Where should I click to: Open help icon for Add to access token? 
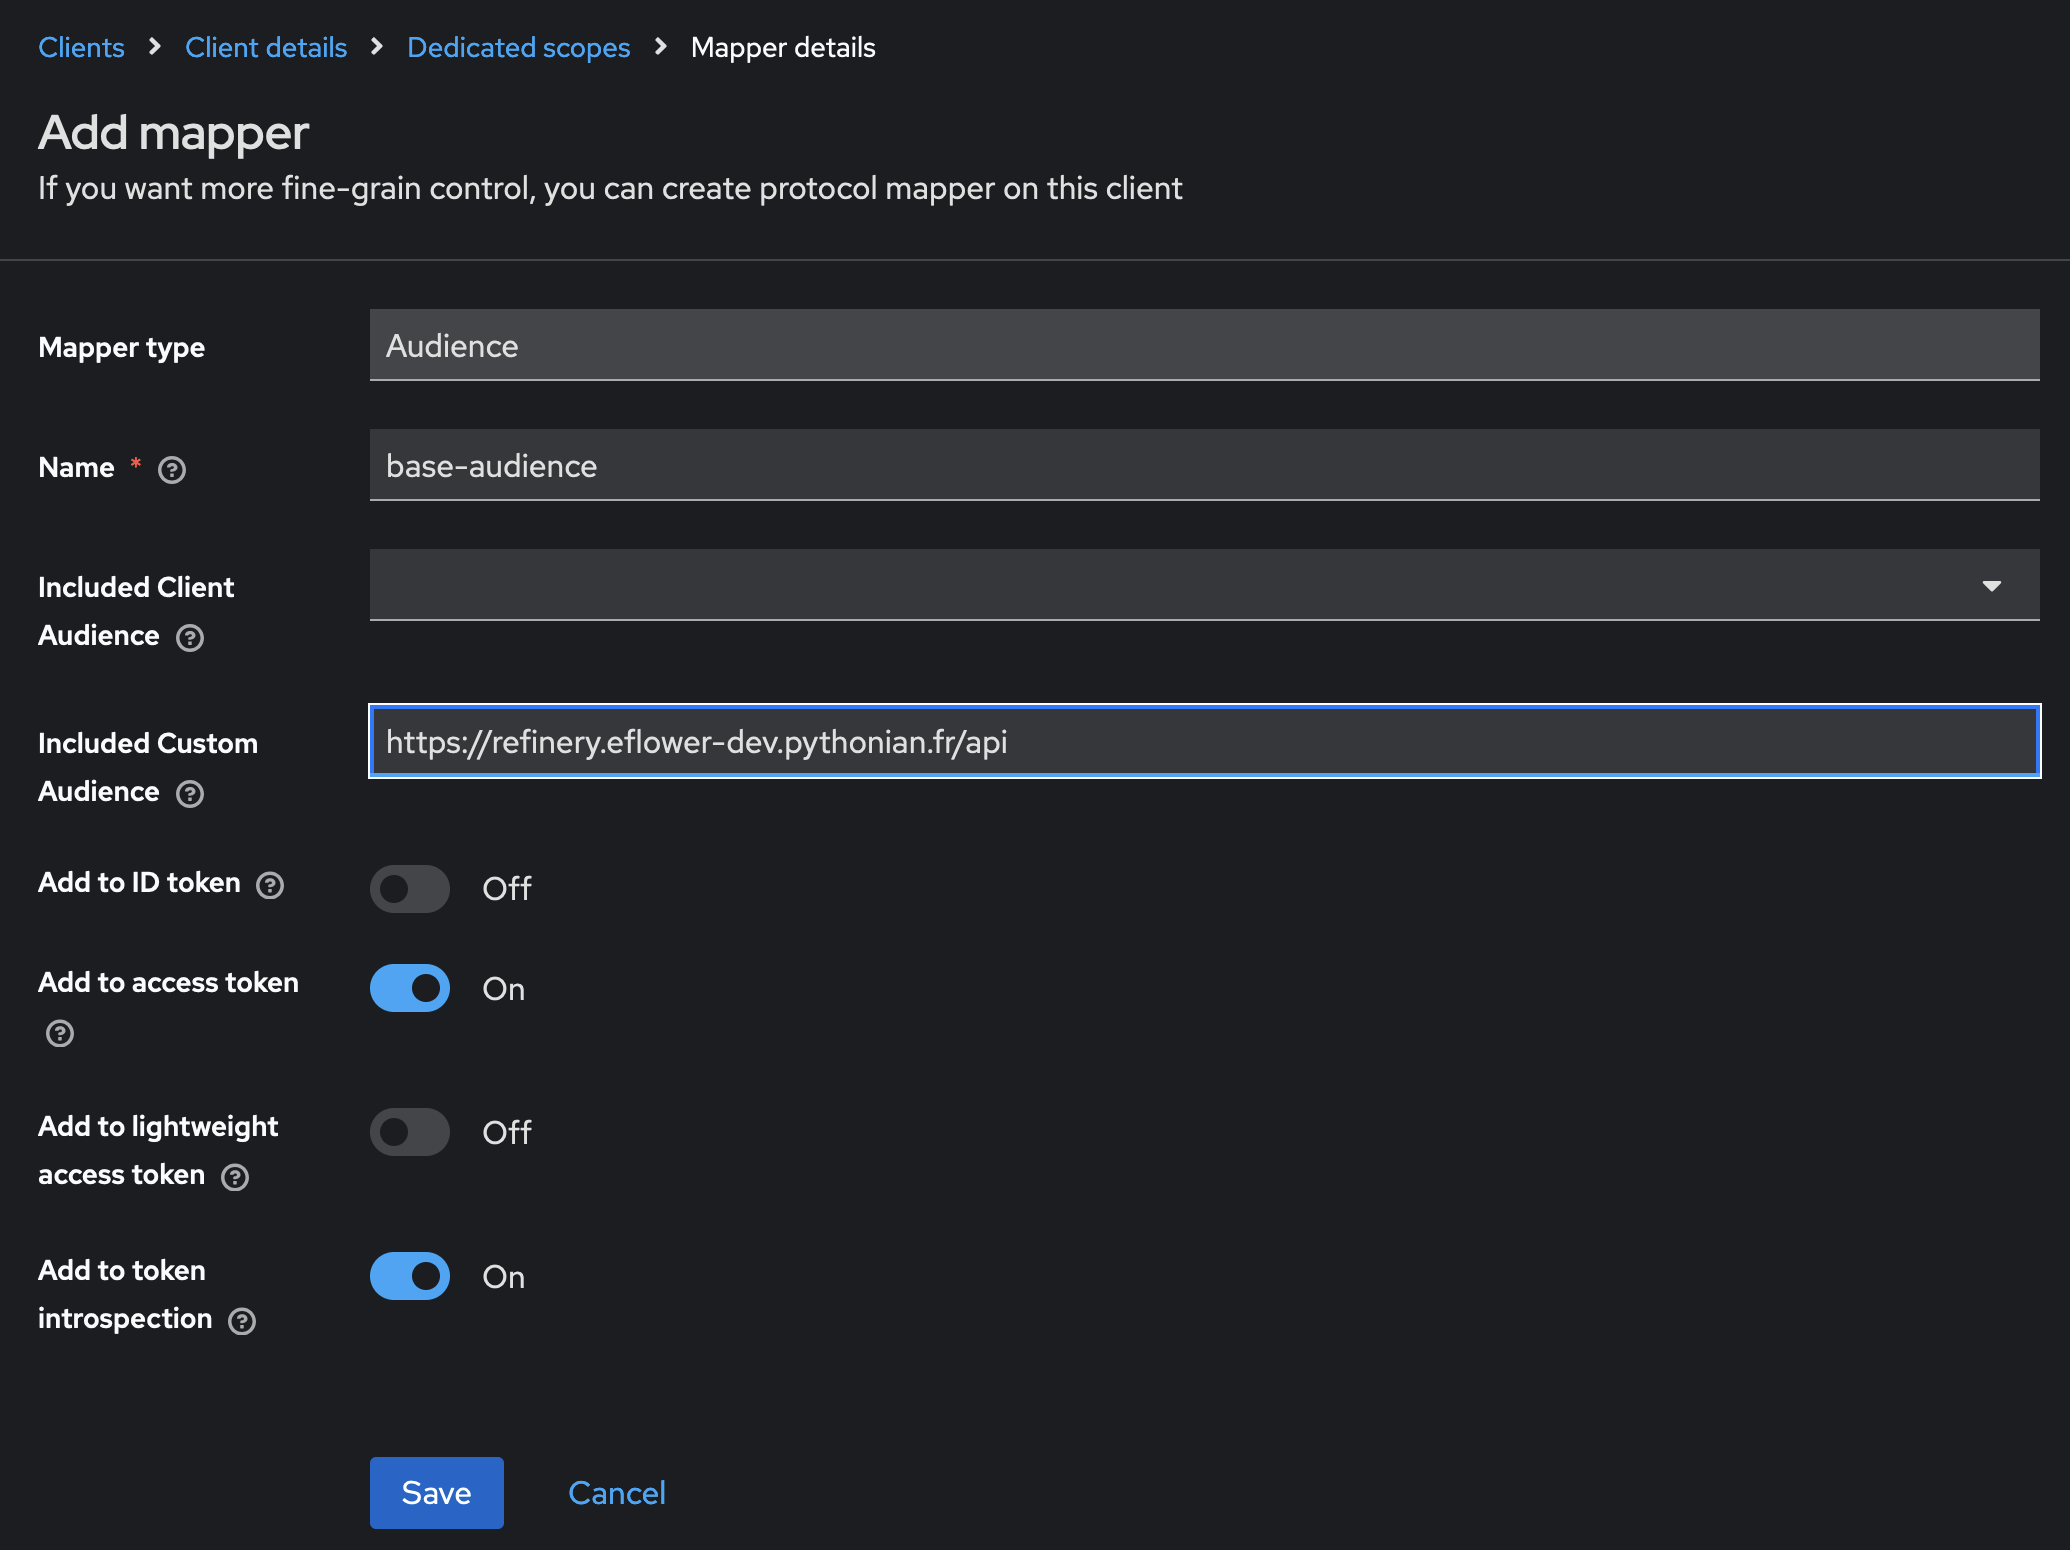tap(60, 1033)
